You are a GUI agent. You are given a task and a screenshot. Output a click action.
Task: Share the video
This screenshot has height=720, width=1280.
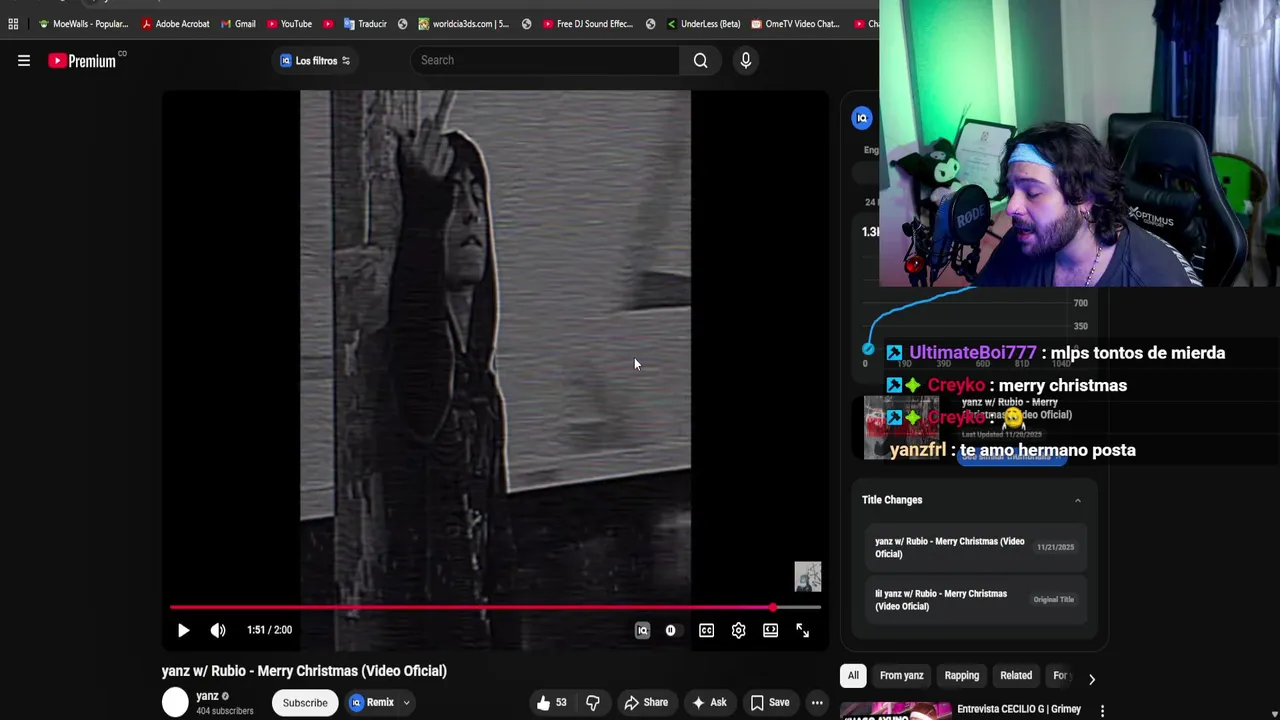(x=646, y=702)
